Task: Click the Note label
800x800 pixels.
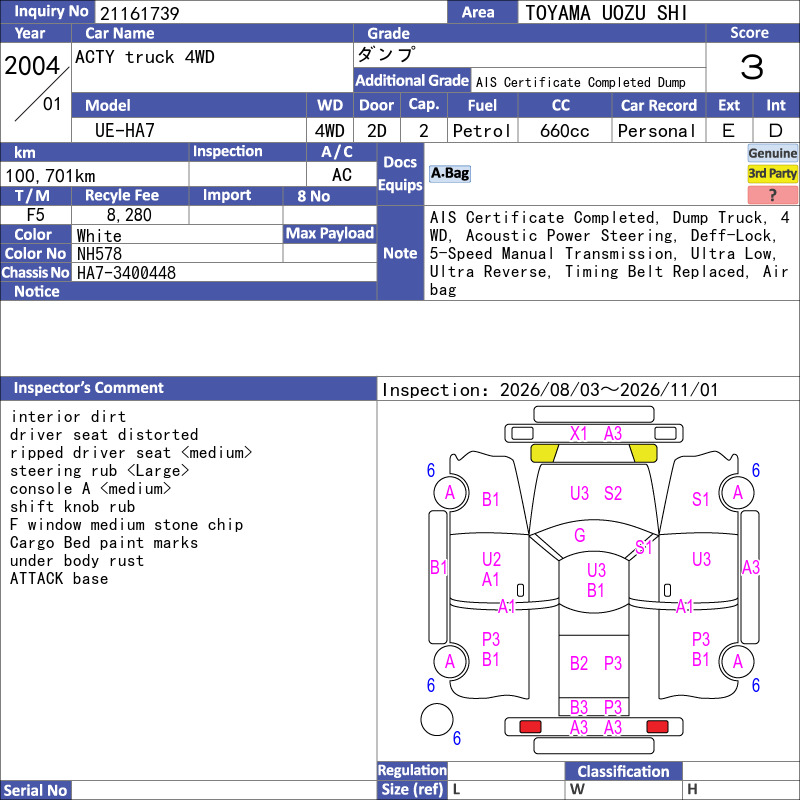Action: [400, 253]
